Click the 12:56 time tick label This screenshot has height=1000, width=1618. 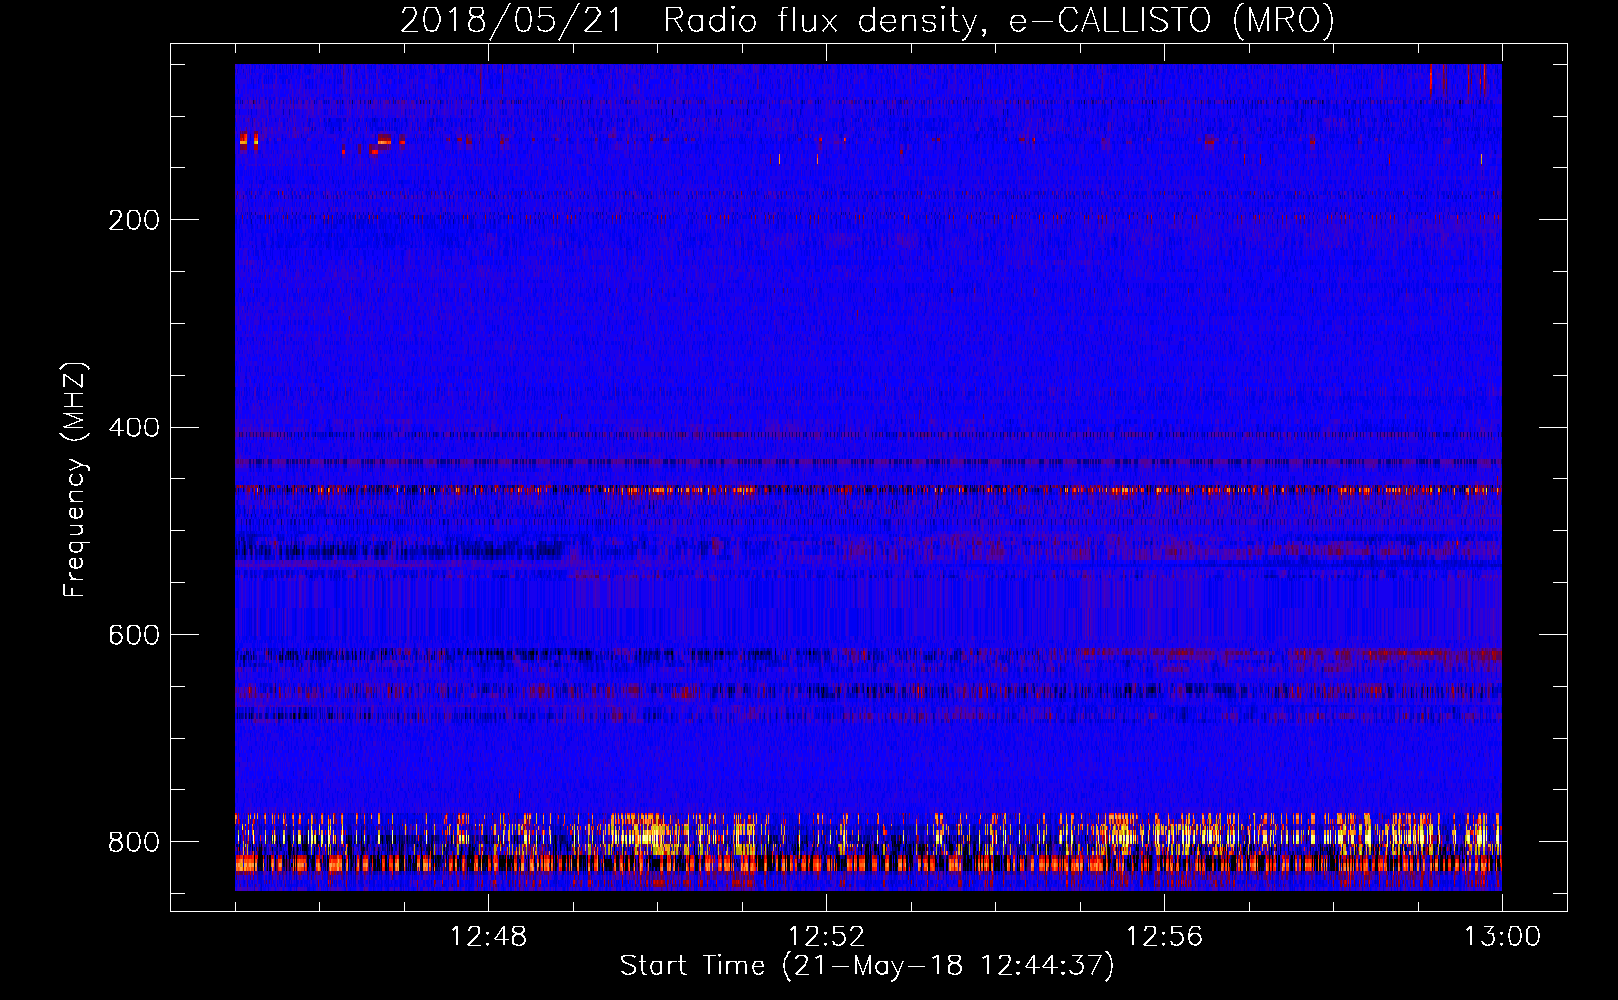1164,937
